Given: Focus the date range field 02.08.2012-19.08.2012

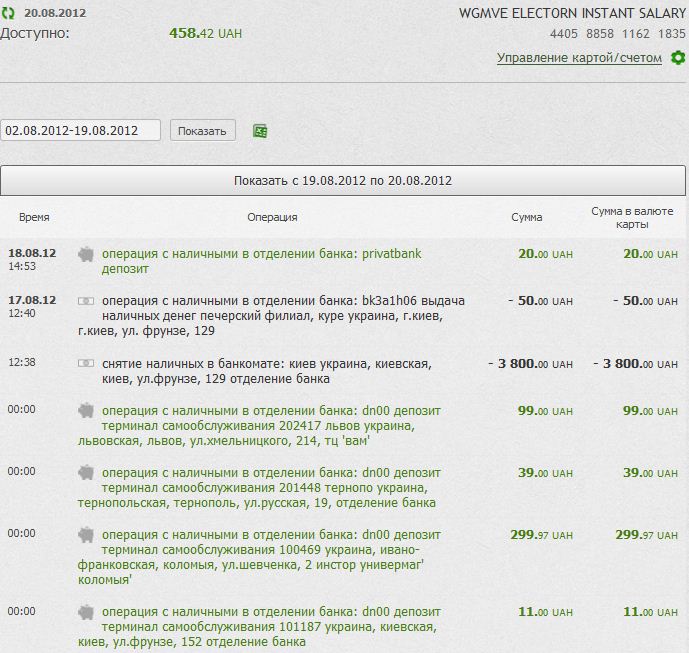Looking at the screenshot, I should click(x=80, y=131).
